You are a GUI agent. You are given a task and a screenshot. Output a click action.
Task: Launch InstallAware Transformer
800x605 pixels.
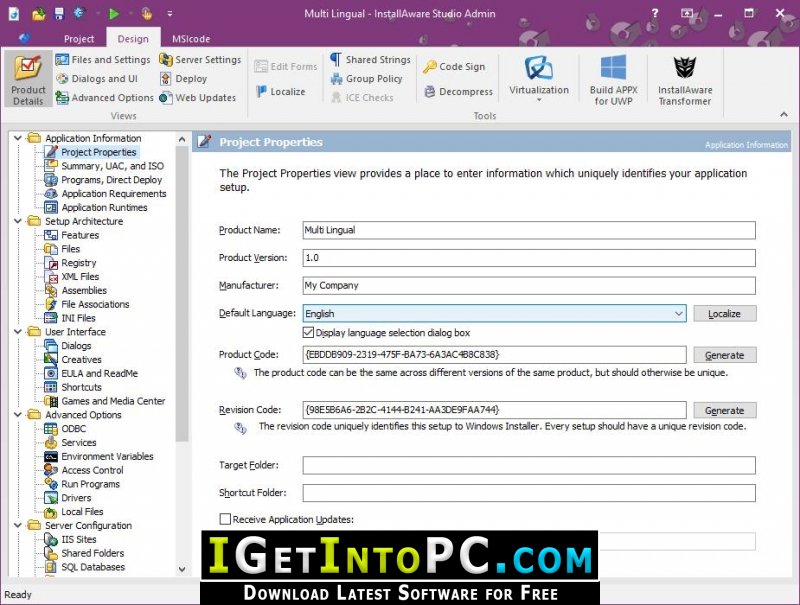pos(685,80)
